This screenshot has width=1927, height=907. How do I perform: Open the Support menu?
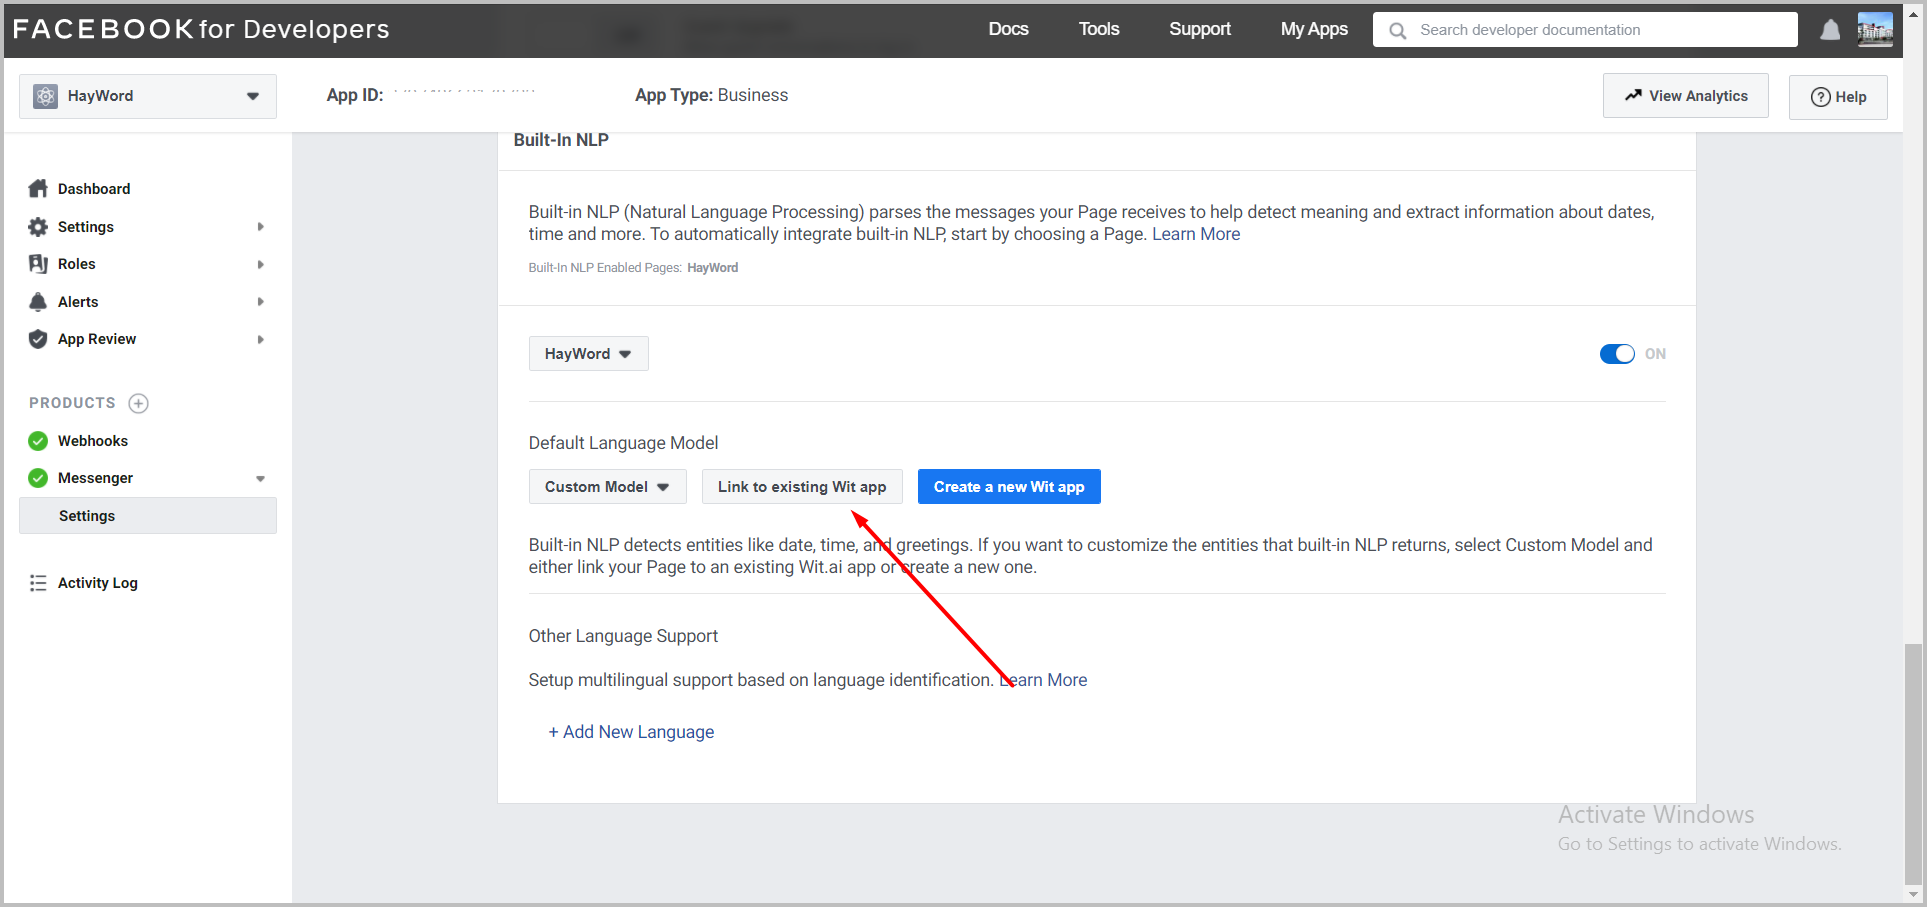1200,29
